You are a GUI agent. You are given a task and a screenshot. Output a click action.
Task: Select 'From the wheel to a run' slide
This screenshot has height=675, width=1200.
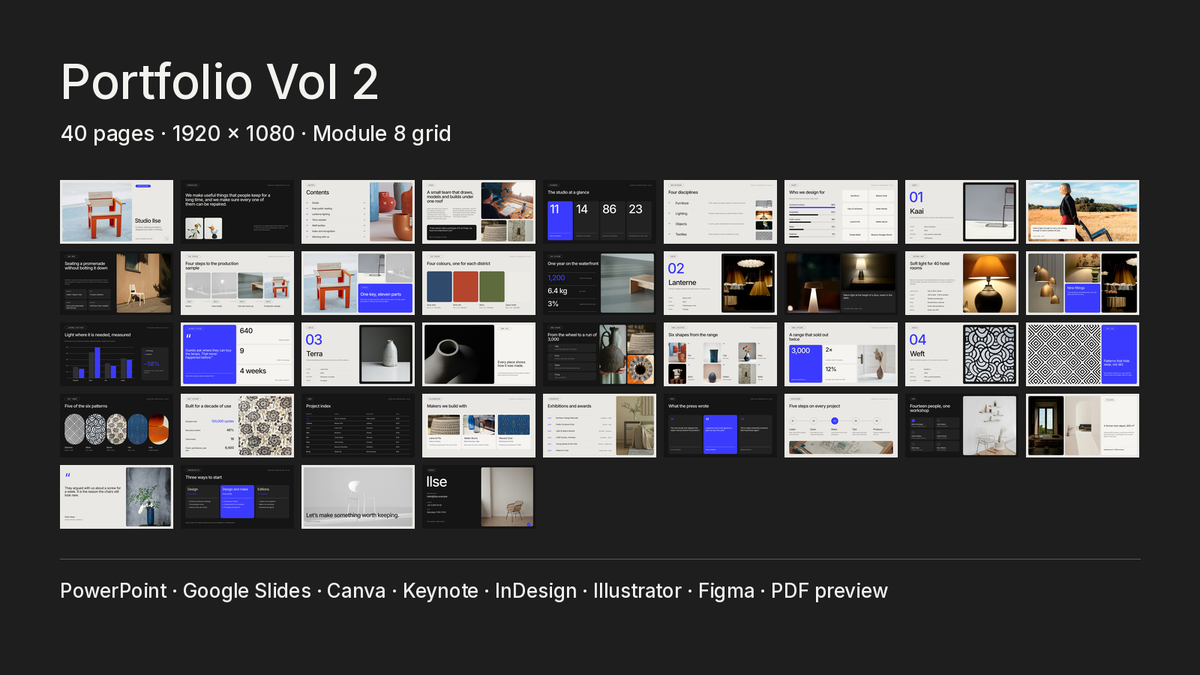(x=600, y=354)
